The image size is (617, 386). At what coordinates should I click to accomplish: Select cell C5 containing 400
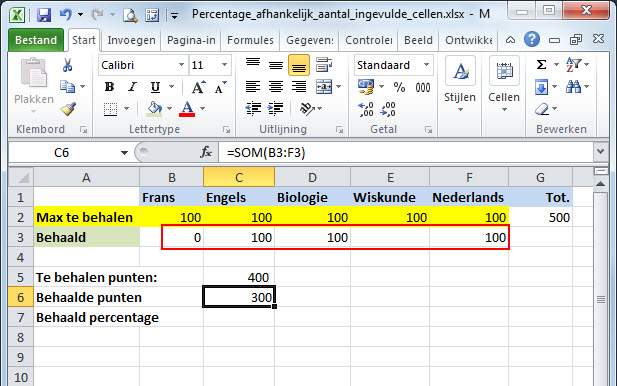click(x=239, y=277)
